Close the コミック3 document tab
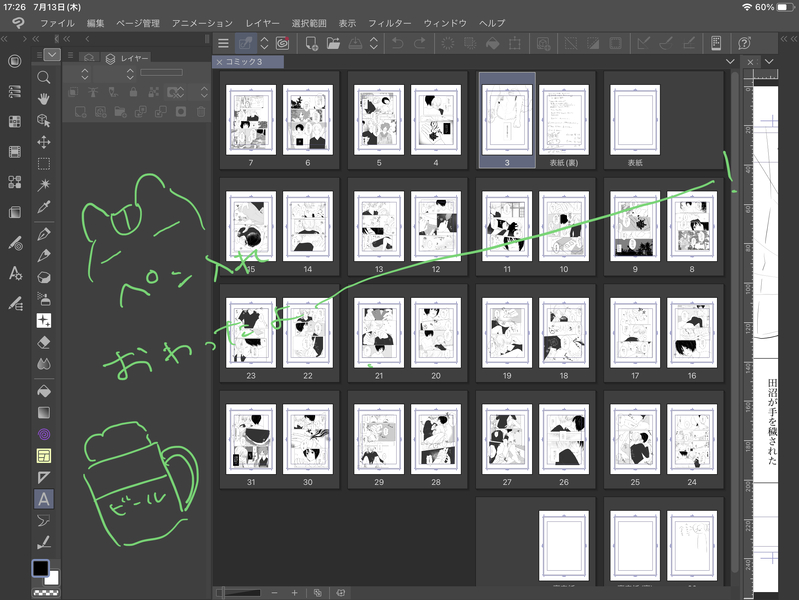 click(x=220, y=62)
